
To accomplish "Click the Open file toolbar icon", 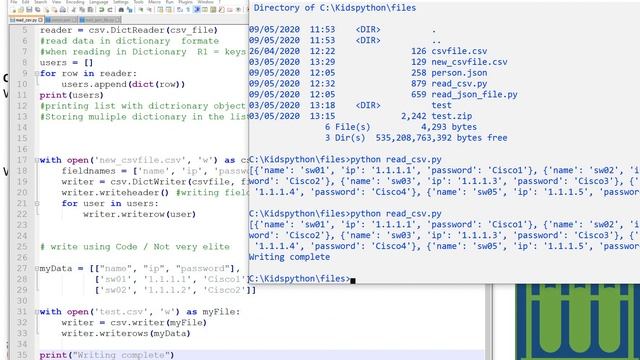I will pos(21,9).
